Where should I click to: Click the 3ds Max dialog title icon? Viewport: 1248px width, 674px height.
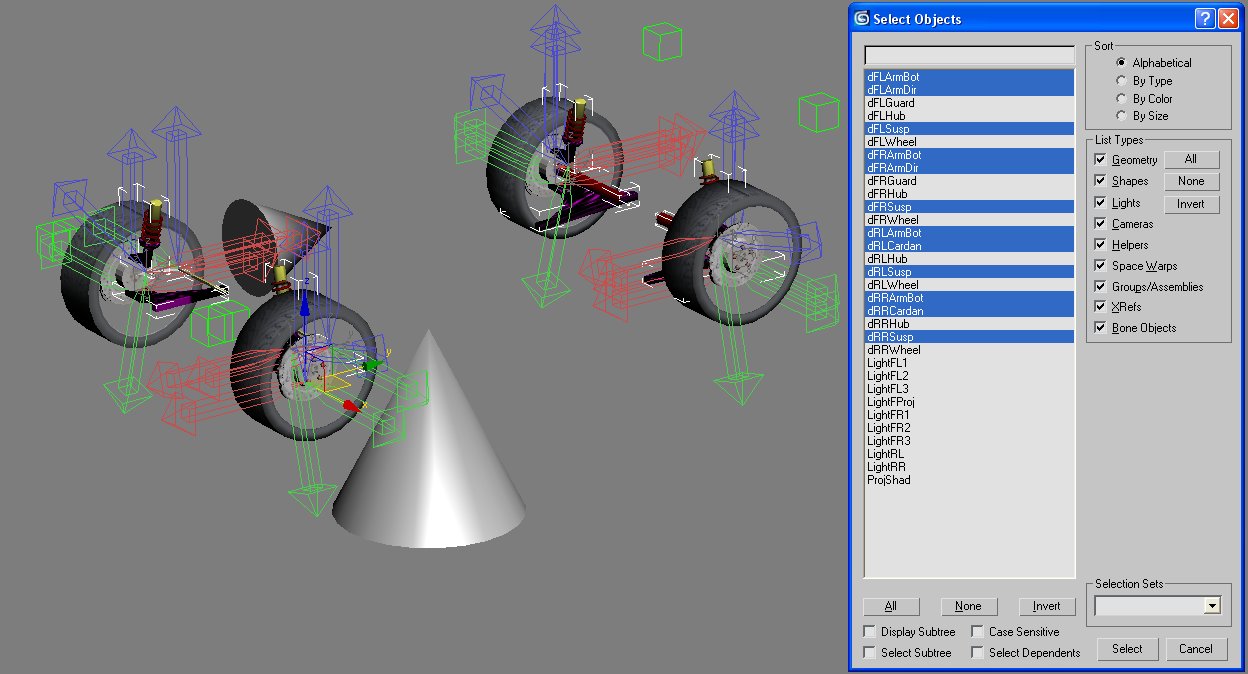[861, 18]
